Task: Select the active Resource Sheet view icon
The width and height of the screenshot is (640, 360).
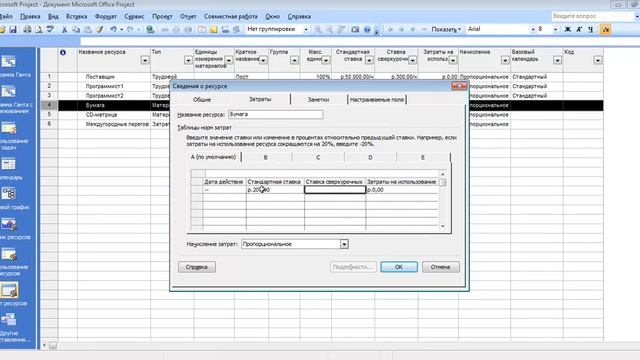Action: 9,290
